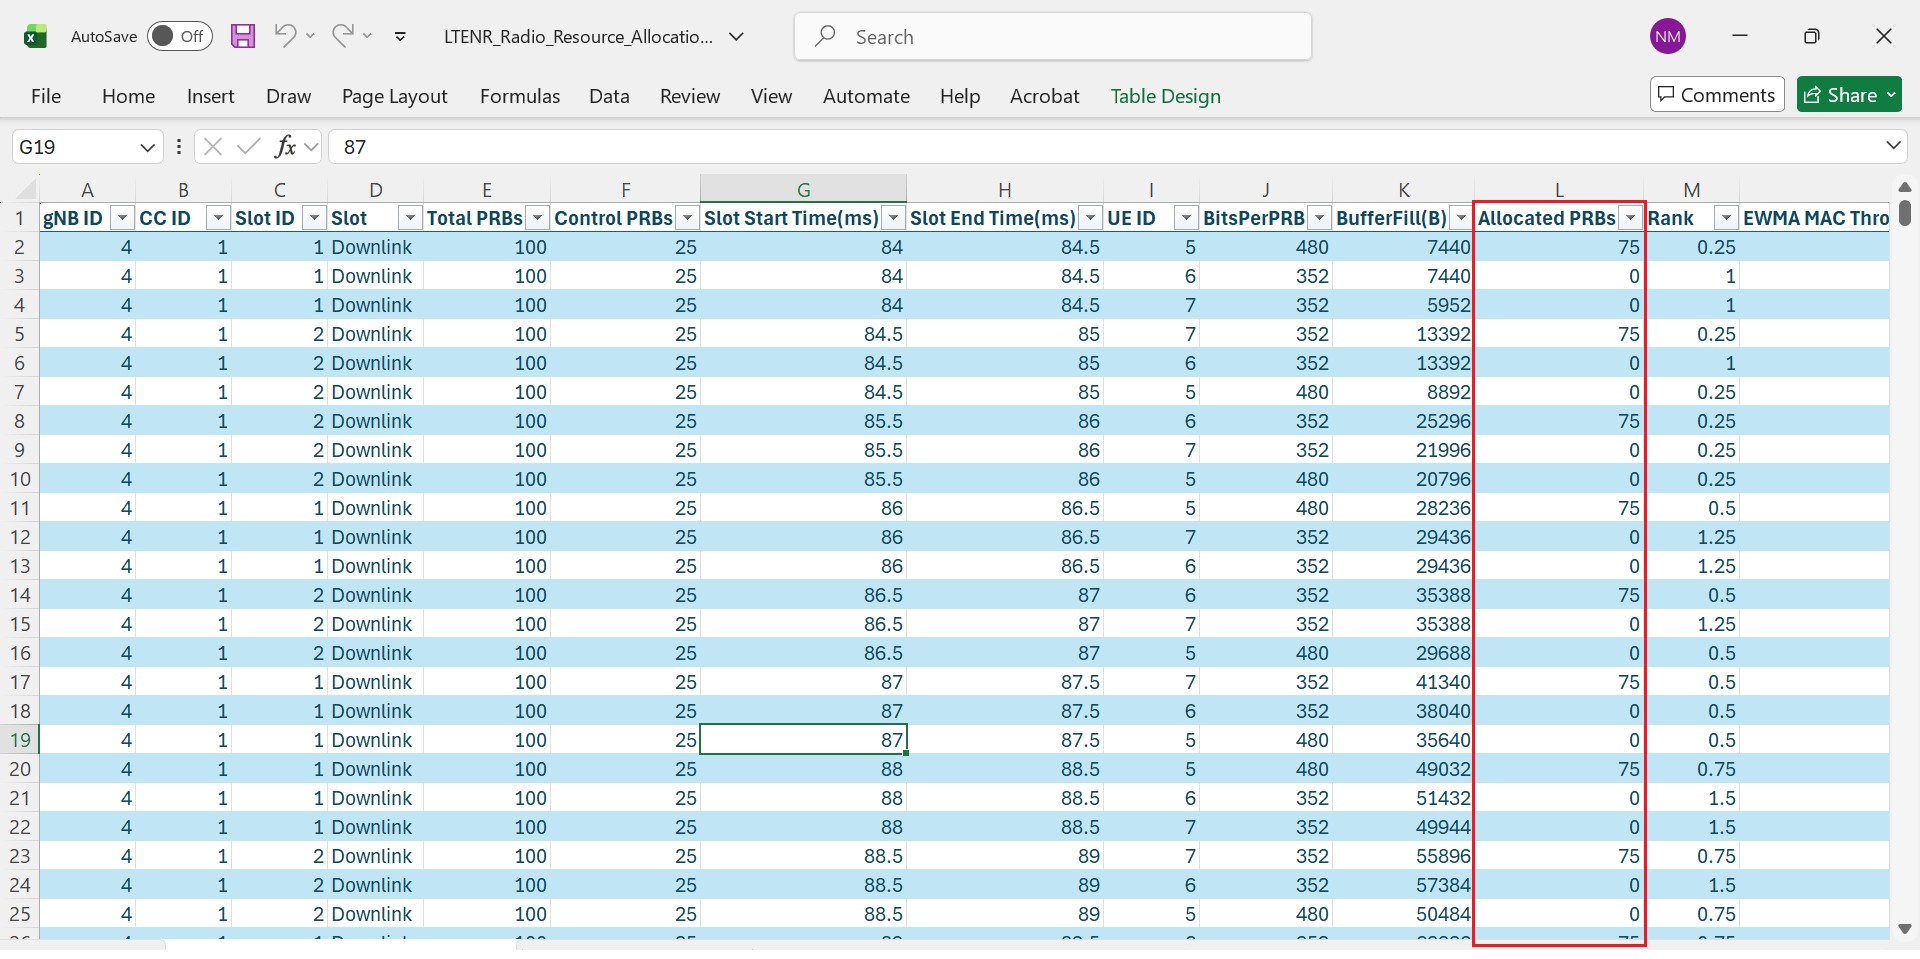The image size is (1920, 959).
Task: Open the Slot End Time(ms) filter dropdown
Action: click(1090, 217)
